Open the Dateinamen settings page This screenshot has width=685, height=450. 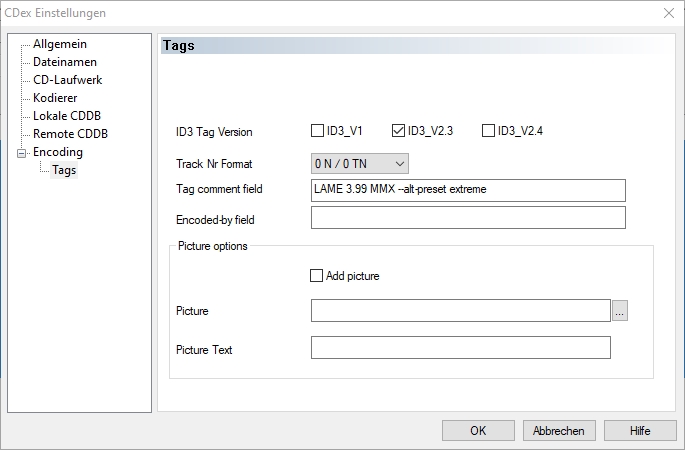click(x=65, y=62)
